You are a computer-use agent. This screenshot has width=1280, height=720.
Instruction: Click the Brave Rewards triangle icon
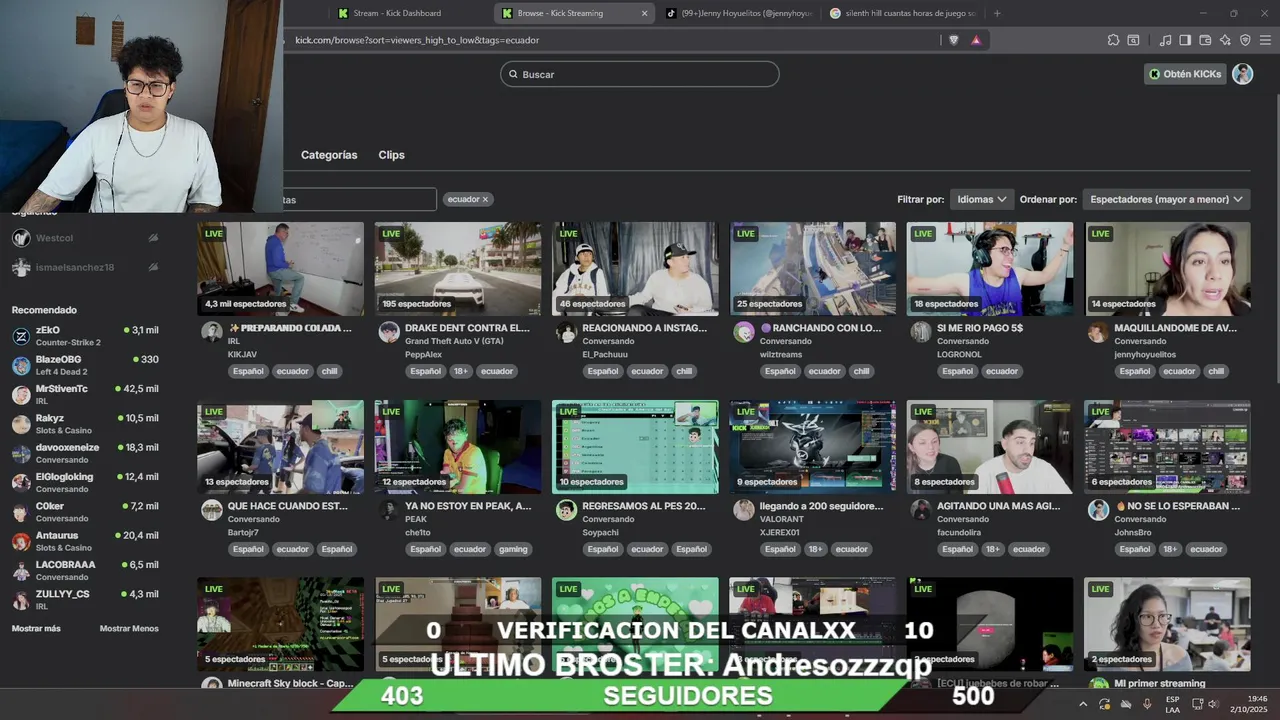pyautogui.click(x=976, y=40)
